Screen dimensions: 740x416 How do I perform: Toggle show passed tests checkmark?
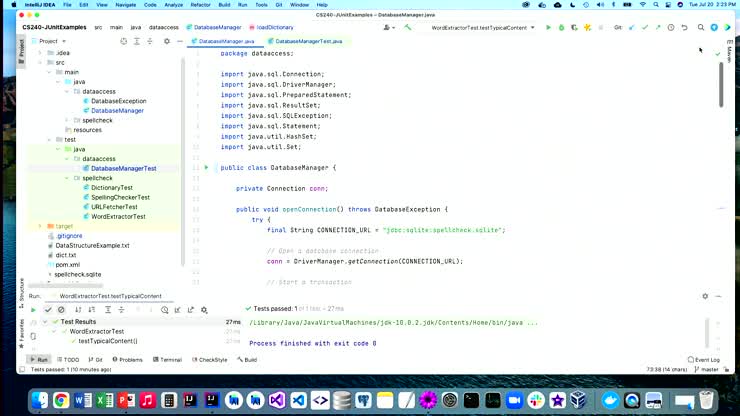pos(48,310)
